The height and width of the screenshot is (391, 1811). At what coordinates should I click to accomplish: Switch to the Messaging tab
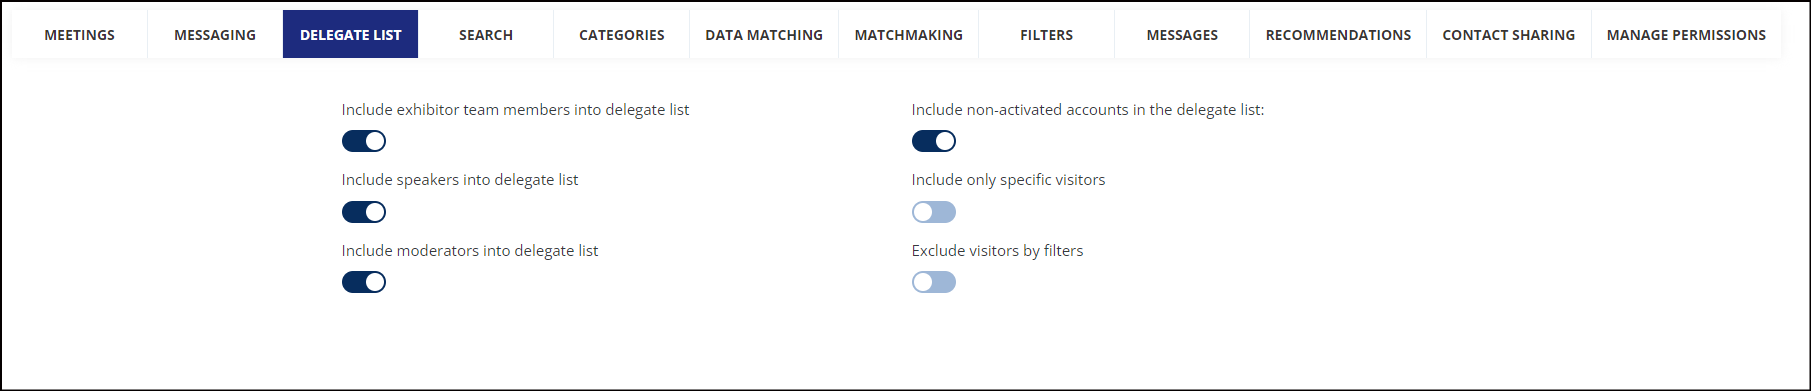(215, 34)
